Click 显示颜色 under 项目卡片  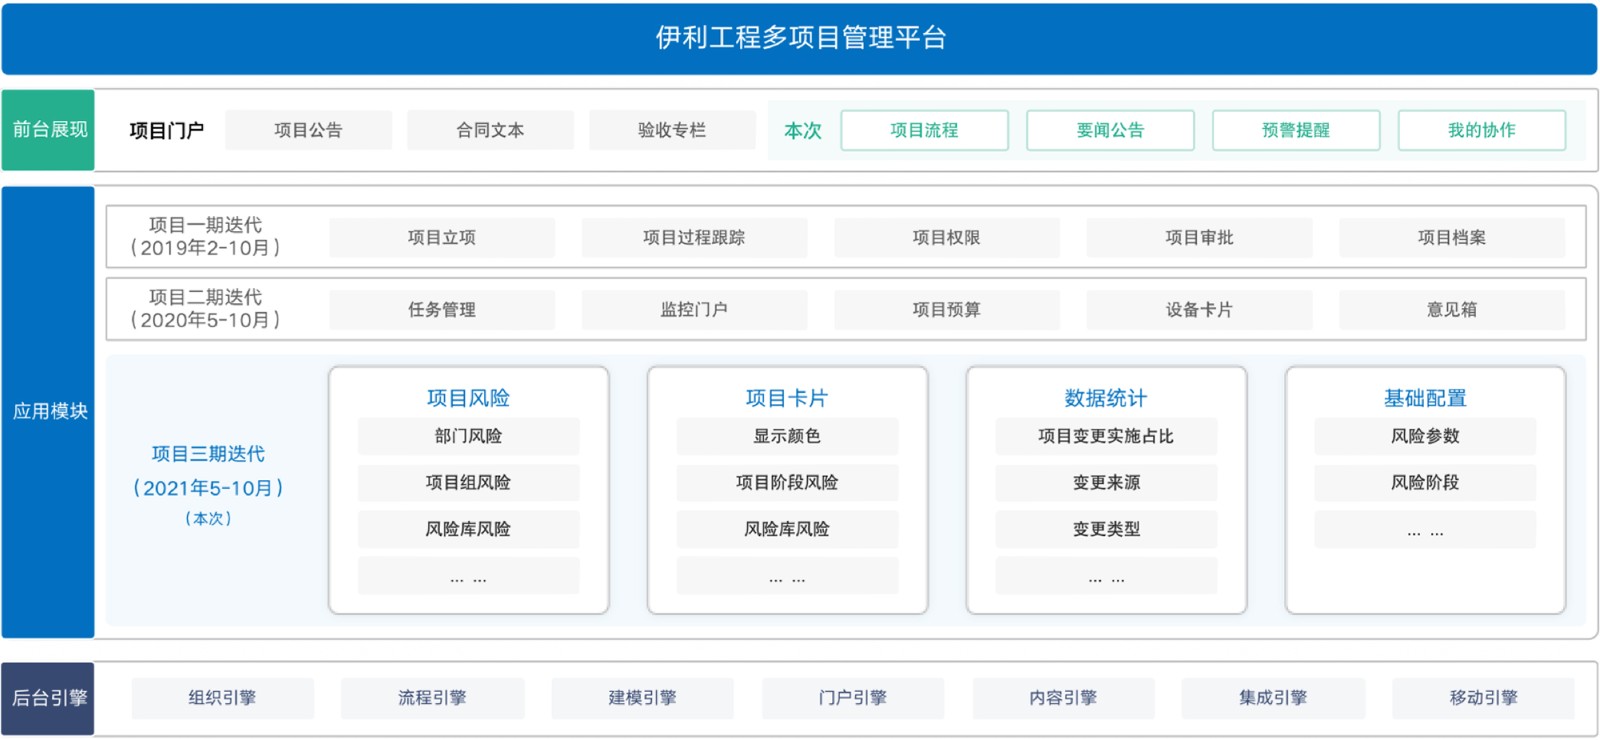pos(787,436)
